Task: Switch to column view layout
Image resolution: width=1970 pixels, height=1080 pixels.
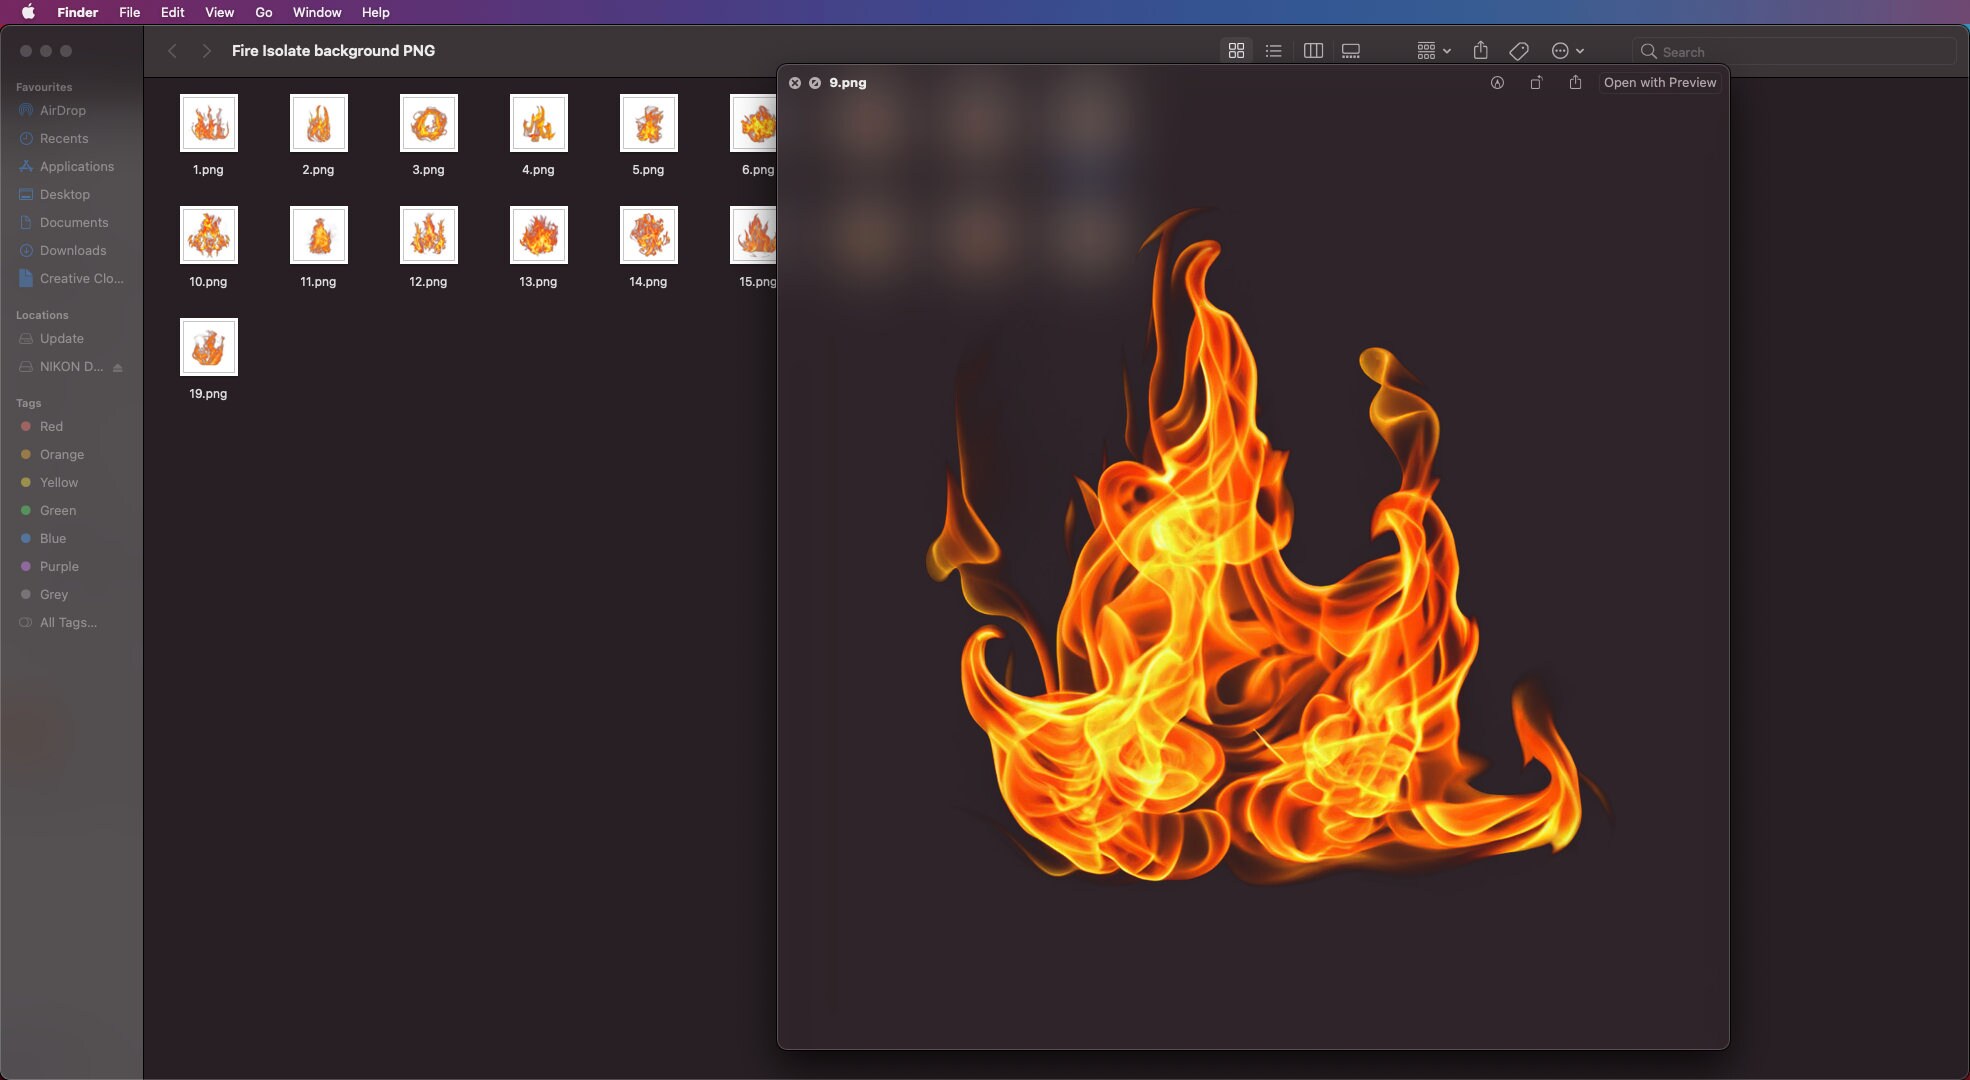Action: tap(1313, 50)
